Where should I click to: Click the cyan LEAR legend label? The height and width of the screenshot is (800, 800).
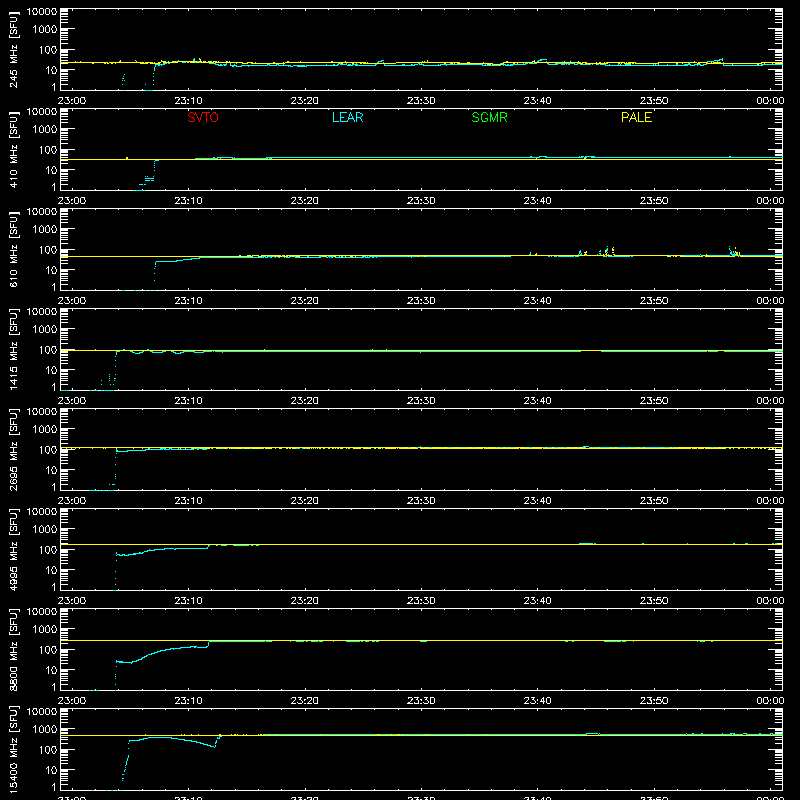point(347,117)
